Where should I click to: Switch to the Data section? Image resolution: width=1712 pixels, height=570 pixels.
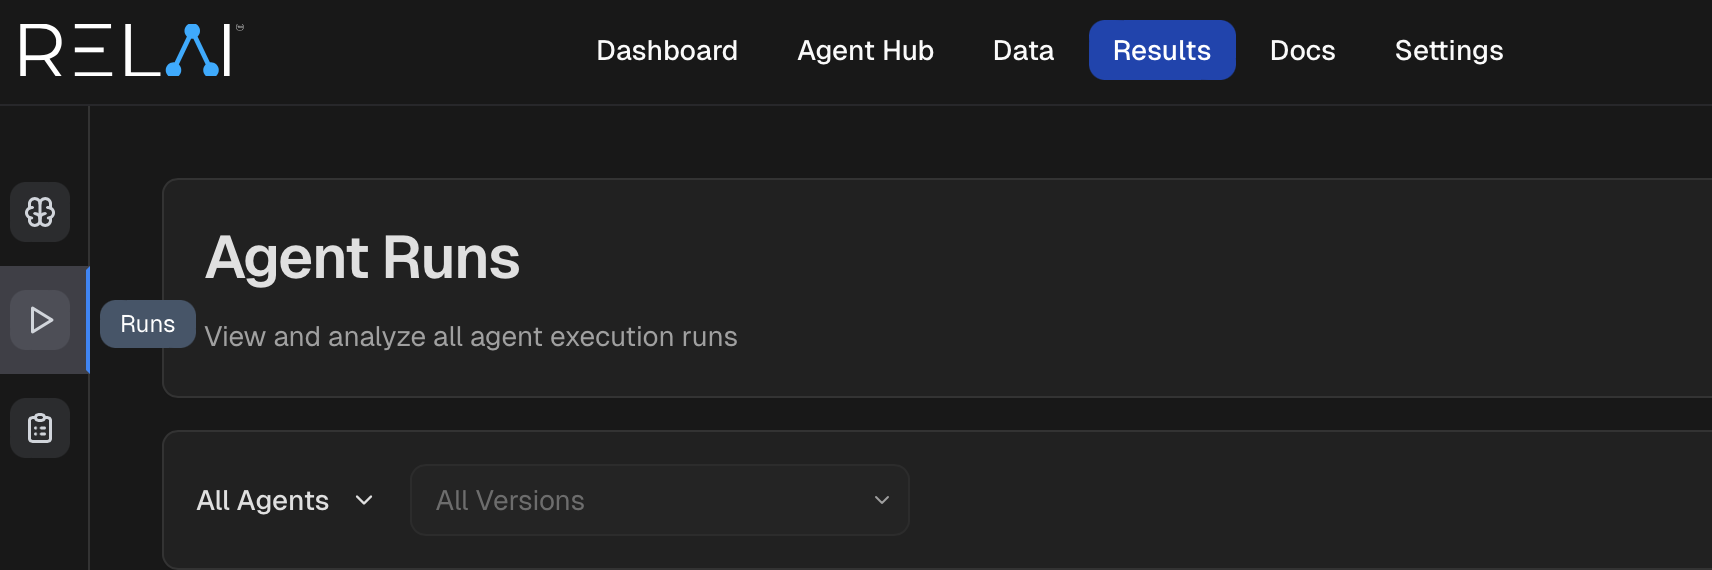(x=1023, y=50)
